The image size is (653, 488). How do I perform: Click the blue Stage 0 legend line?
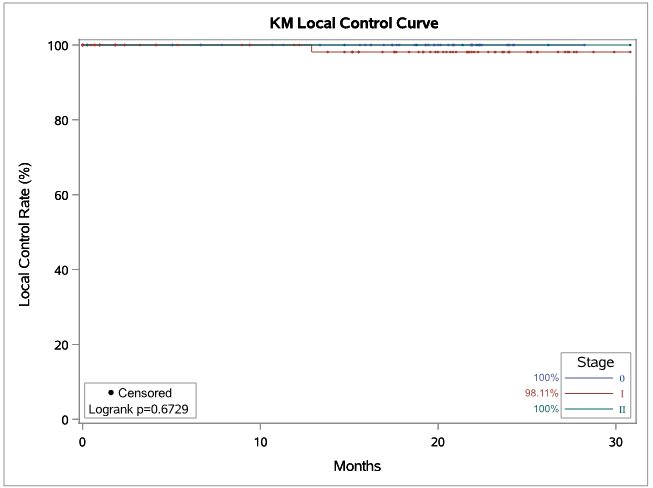coord(588,379)
